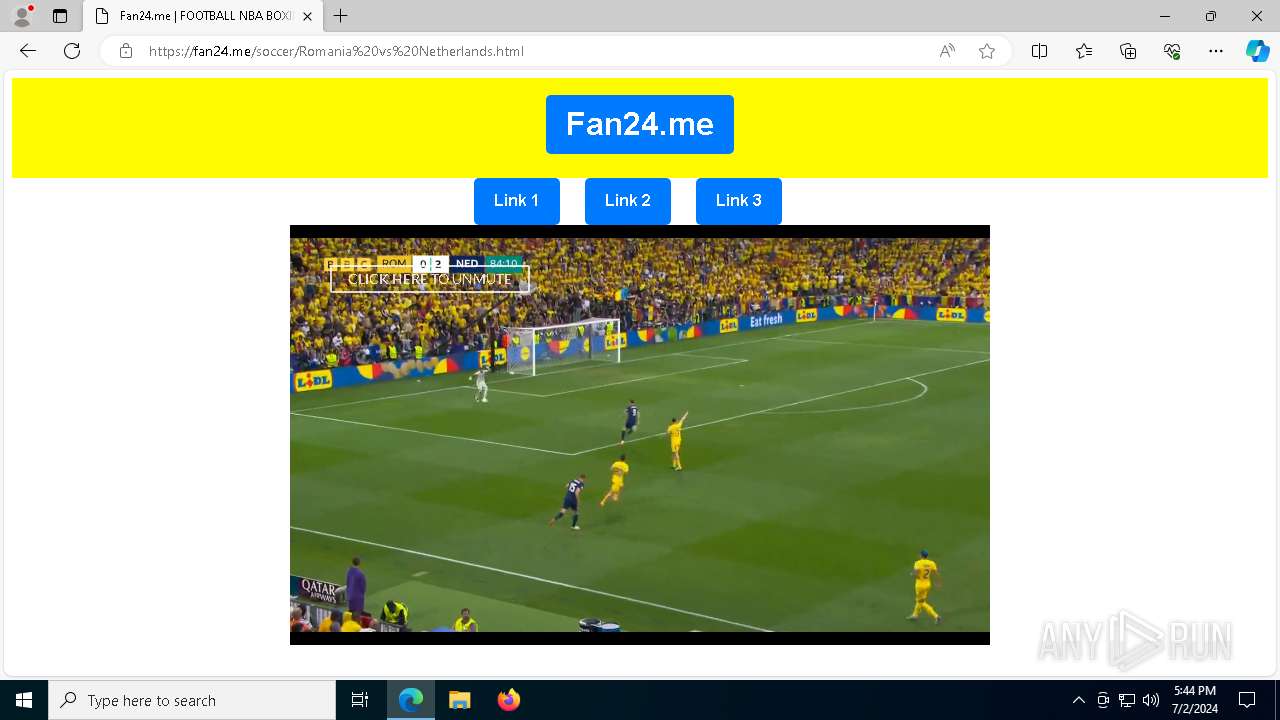Open Settings and more menu

[1216, 51]
